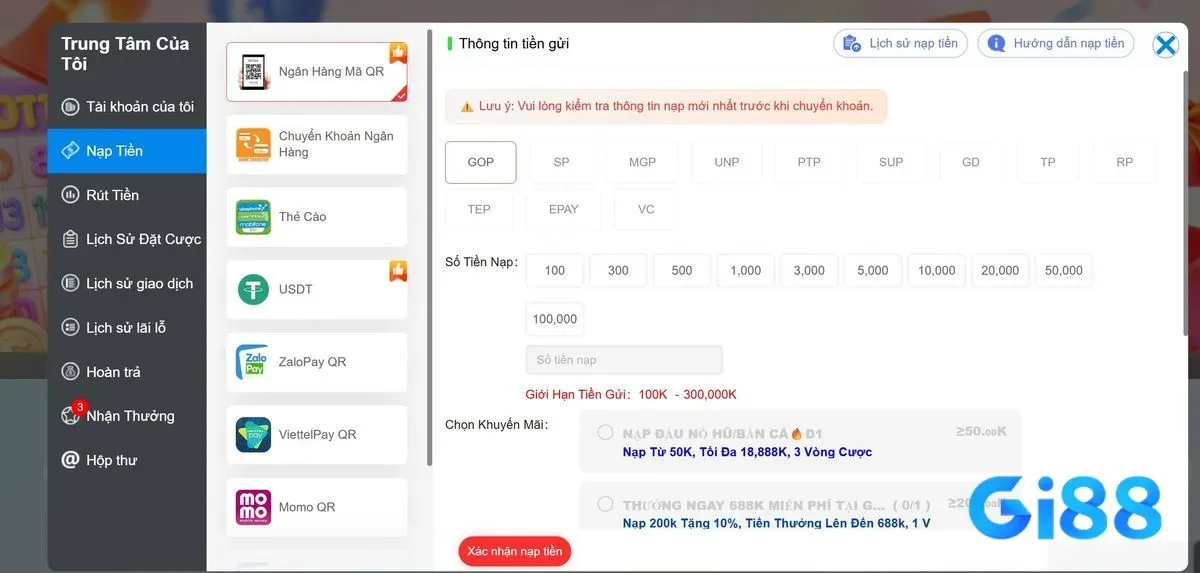Click the Rút Tiền sidebar icon
The image size is (1200, 573).
tap(70, 195)
